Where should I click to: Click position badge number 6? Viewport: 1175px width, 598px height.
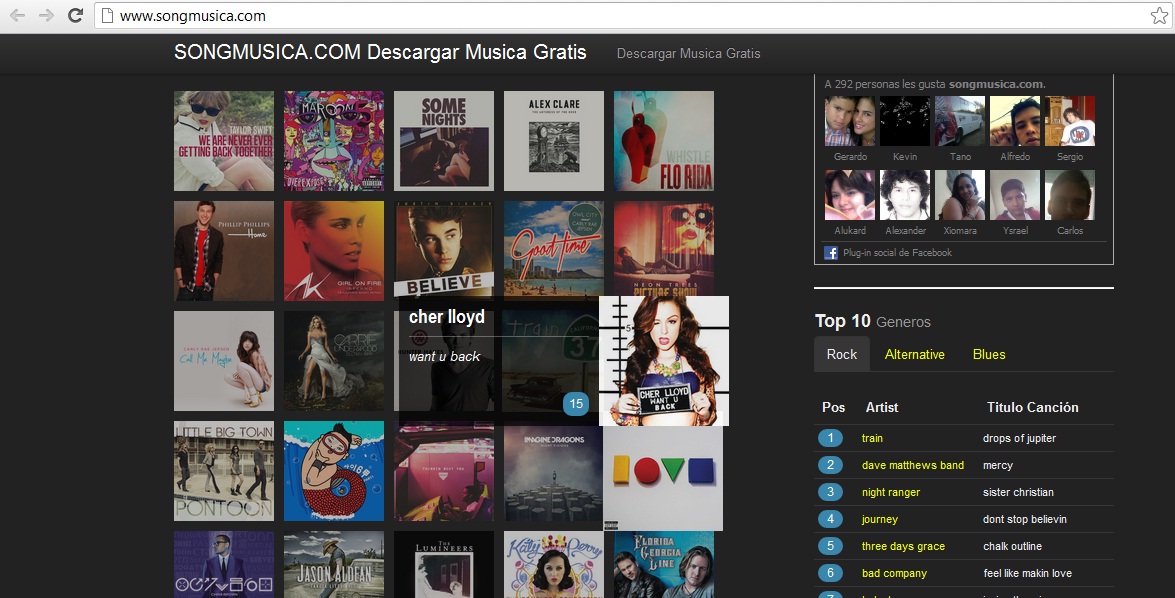click(830, 573)
